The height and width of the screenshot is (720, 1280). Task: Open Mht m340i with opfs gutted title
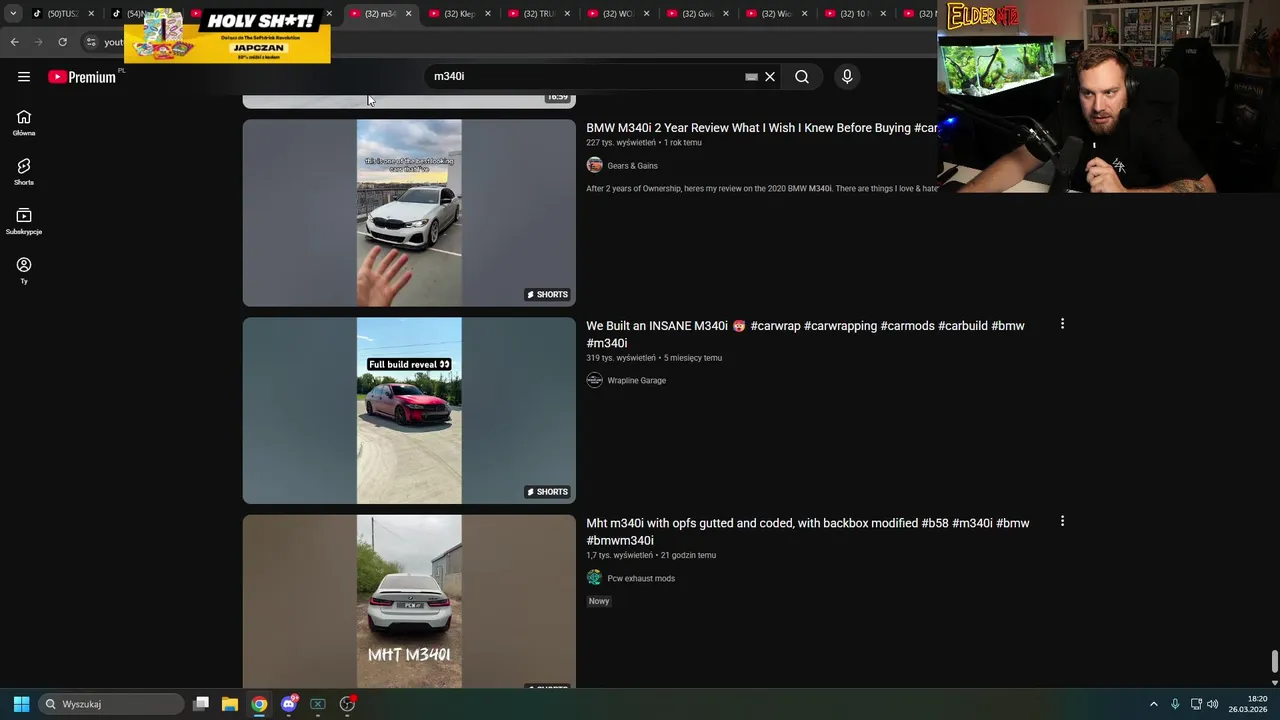click(x=807, y=532)
